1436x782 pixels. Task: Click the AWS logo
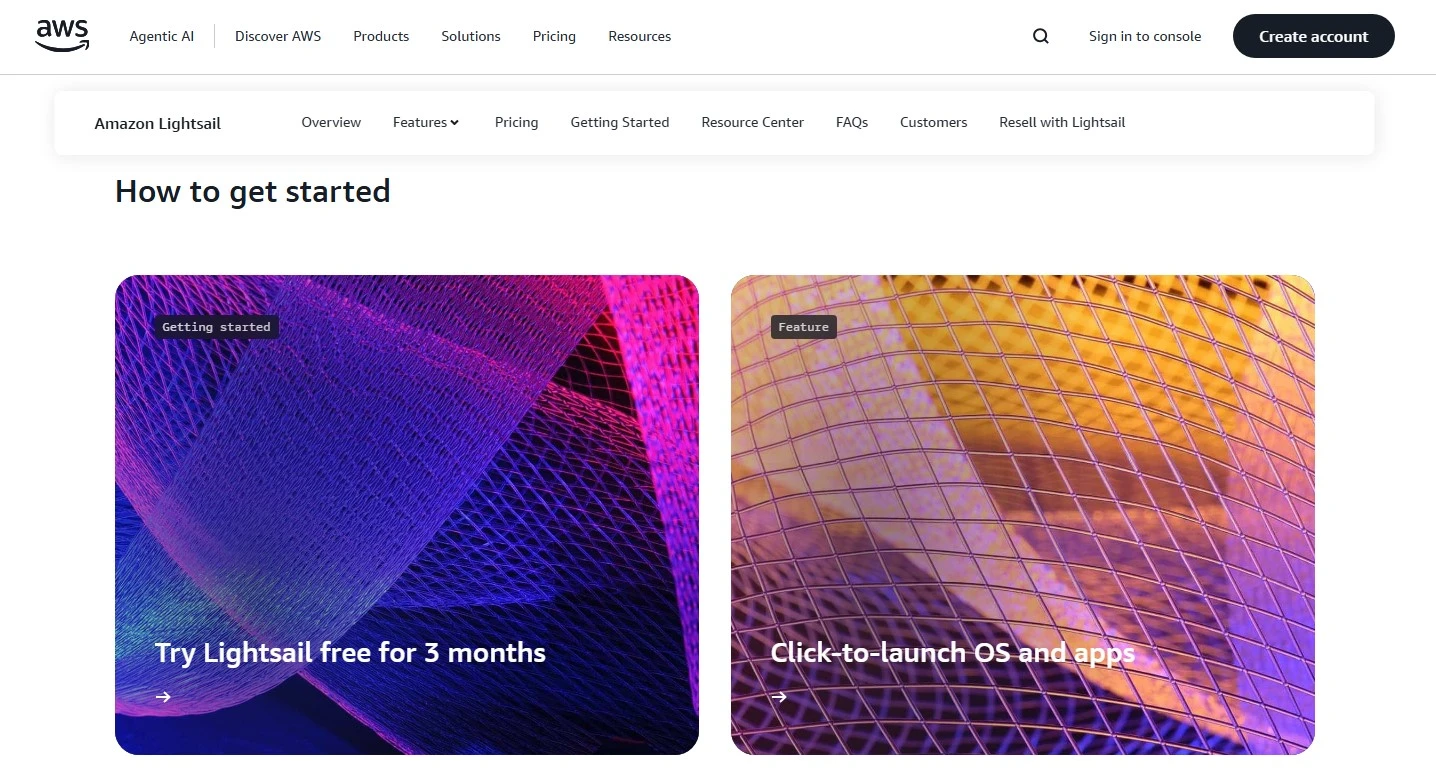coord(62,35)
